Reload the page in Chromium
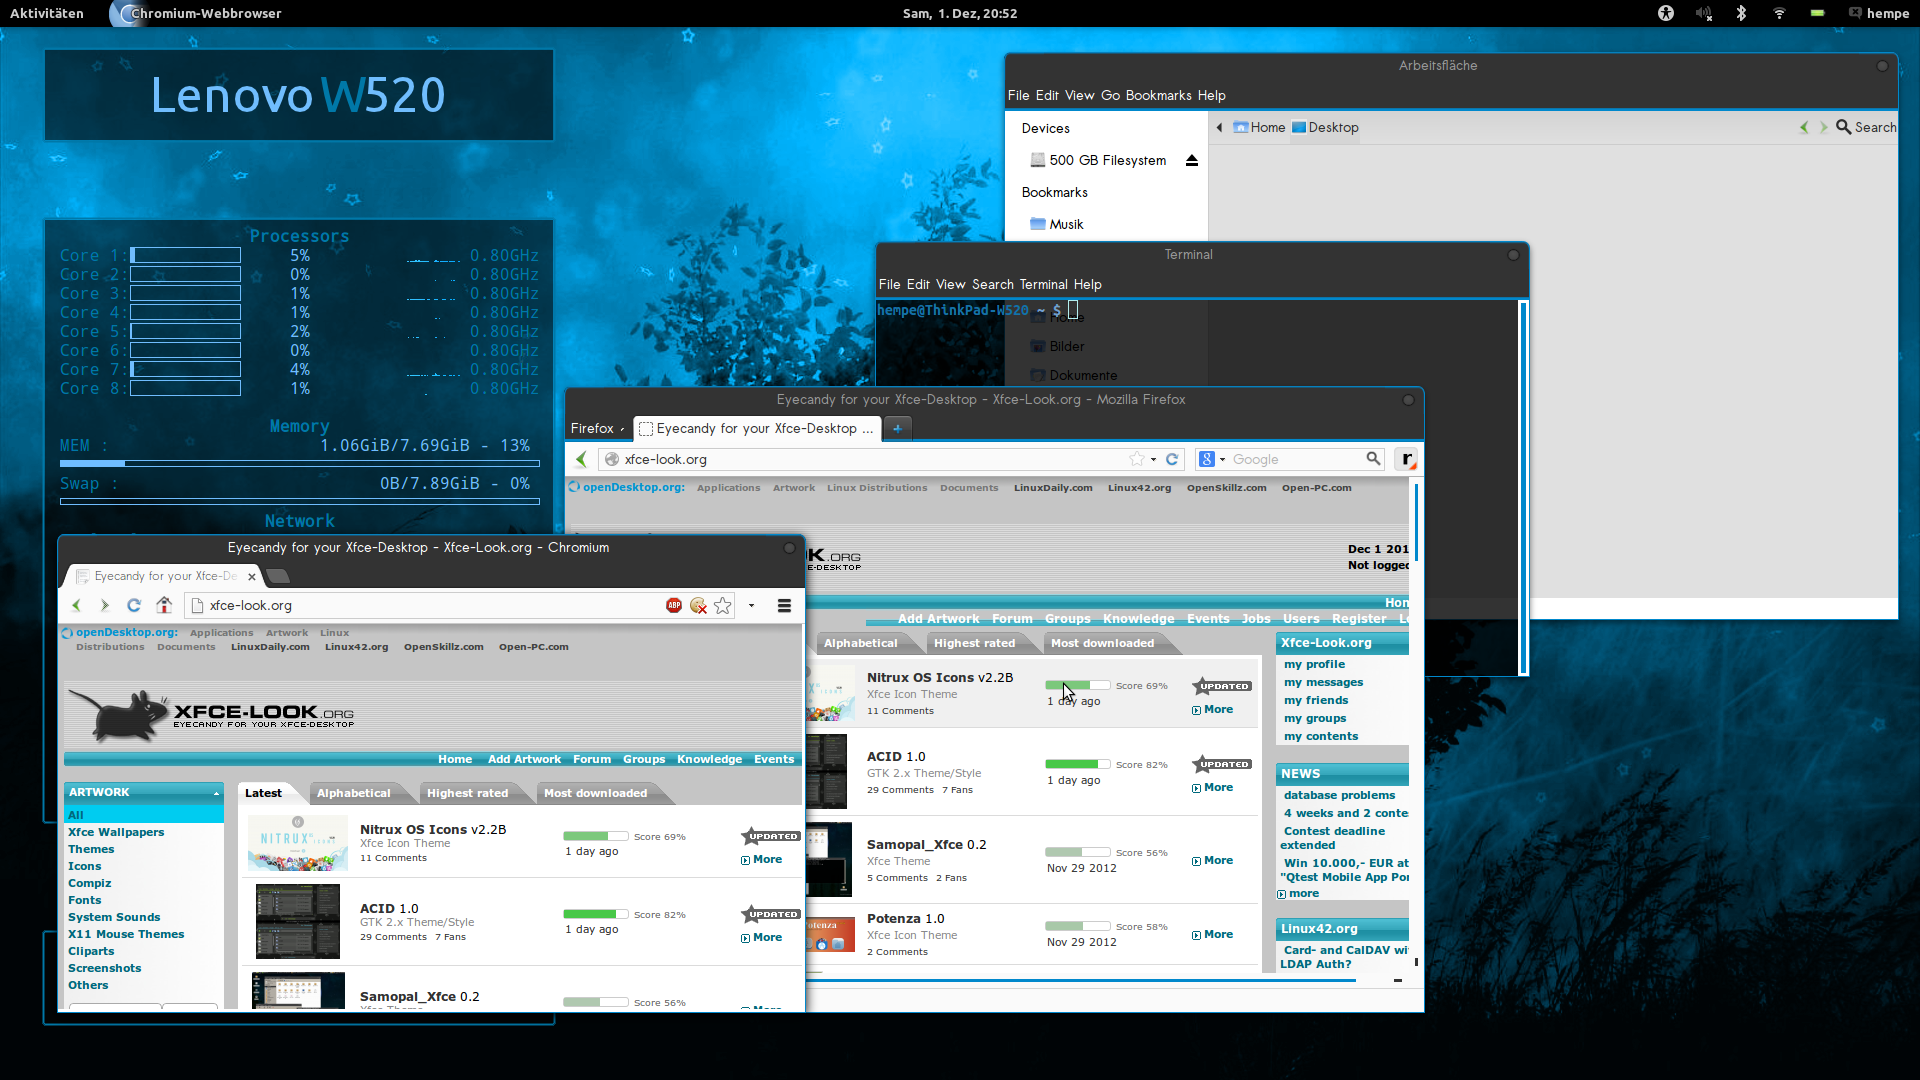Viewport: 1920px width, 1080px height. click(x=134, y=605)
